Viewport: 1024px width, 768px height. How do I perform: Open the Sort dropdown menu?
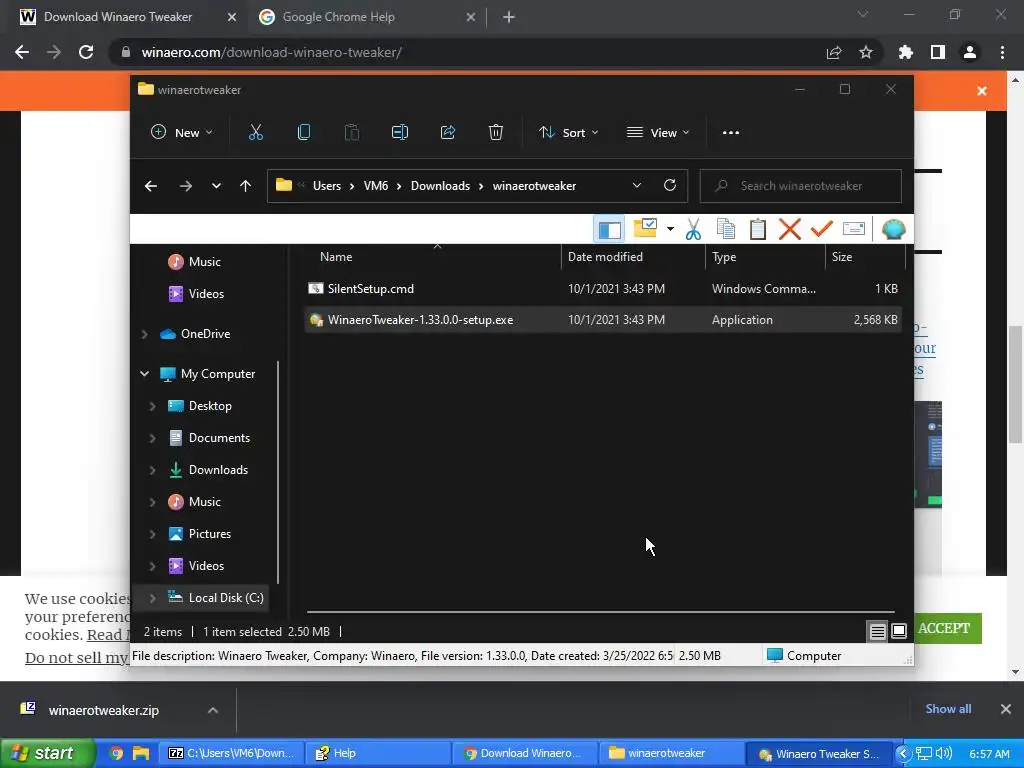[569, 133]
